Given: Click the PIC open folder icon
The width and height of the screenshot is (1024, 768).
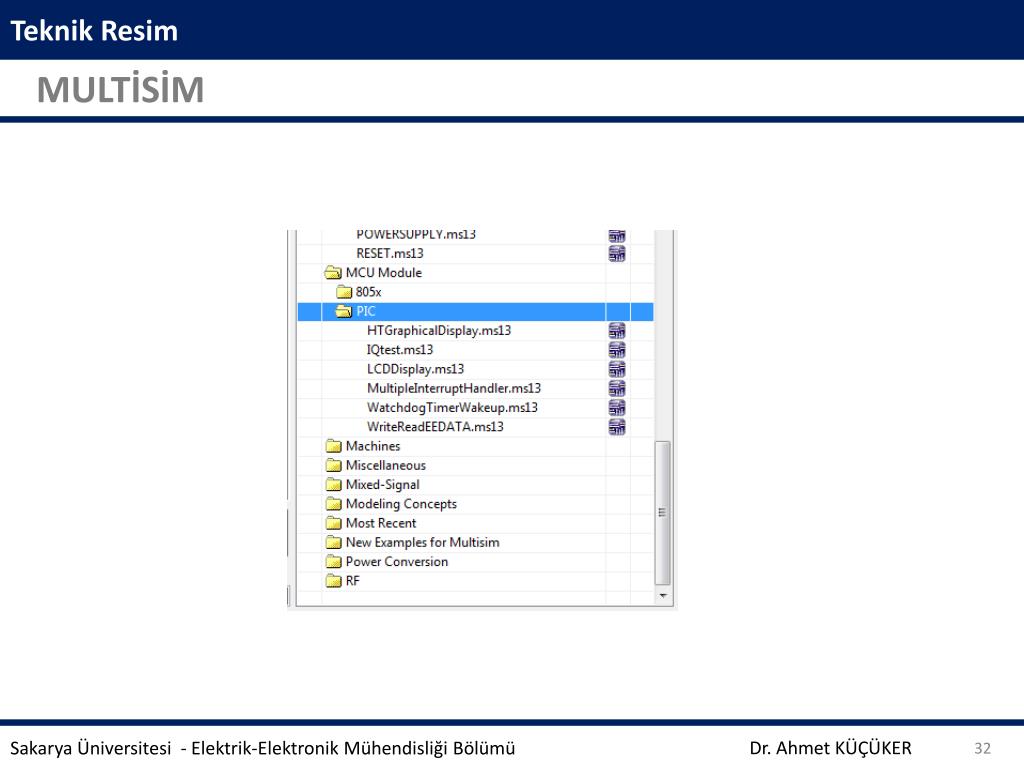Looking at the screenshot, I should coord(344,312).
